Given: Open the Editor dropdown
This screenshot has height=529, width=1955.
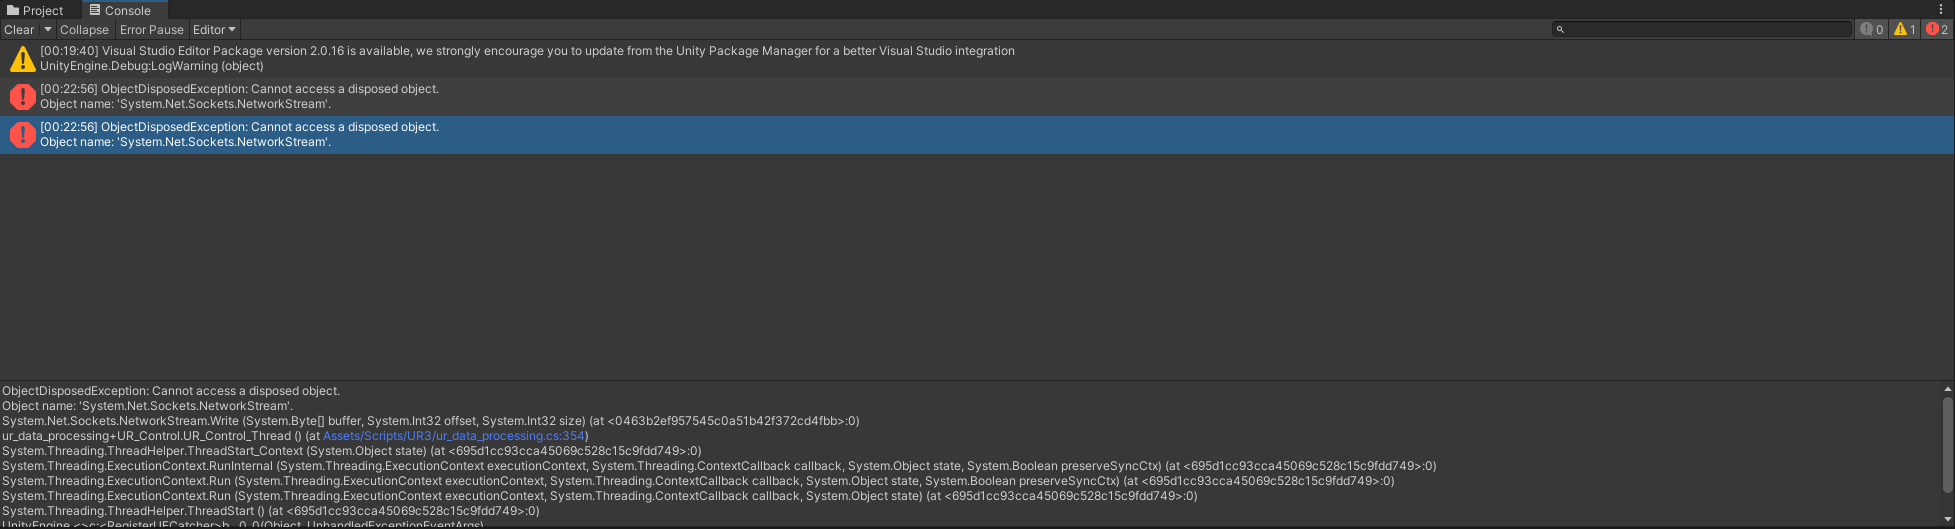Looking at the screenshot, I should tap(214, 30).
